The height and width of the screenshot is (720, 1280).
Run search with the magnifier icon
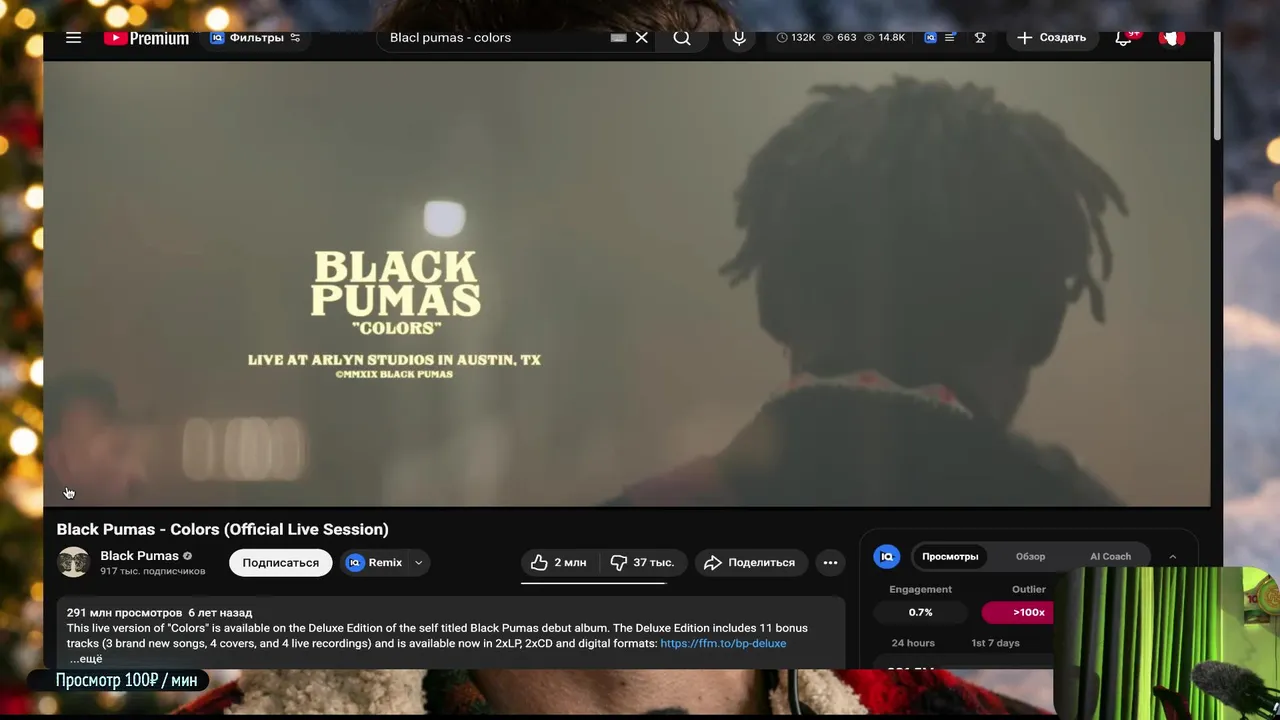click(682, 38)
